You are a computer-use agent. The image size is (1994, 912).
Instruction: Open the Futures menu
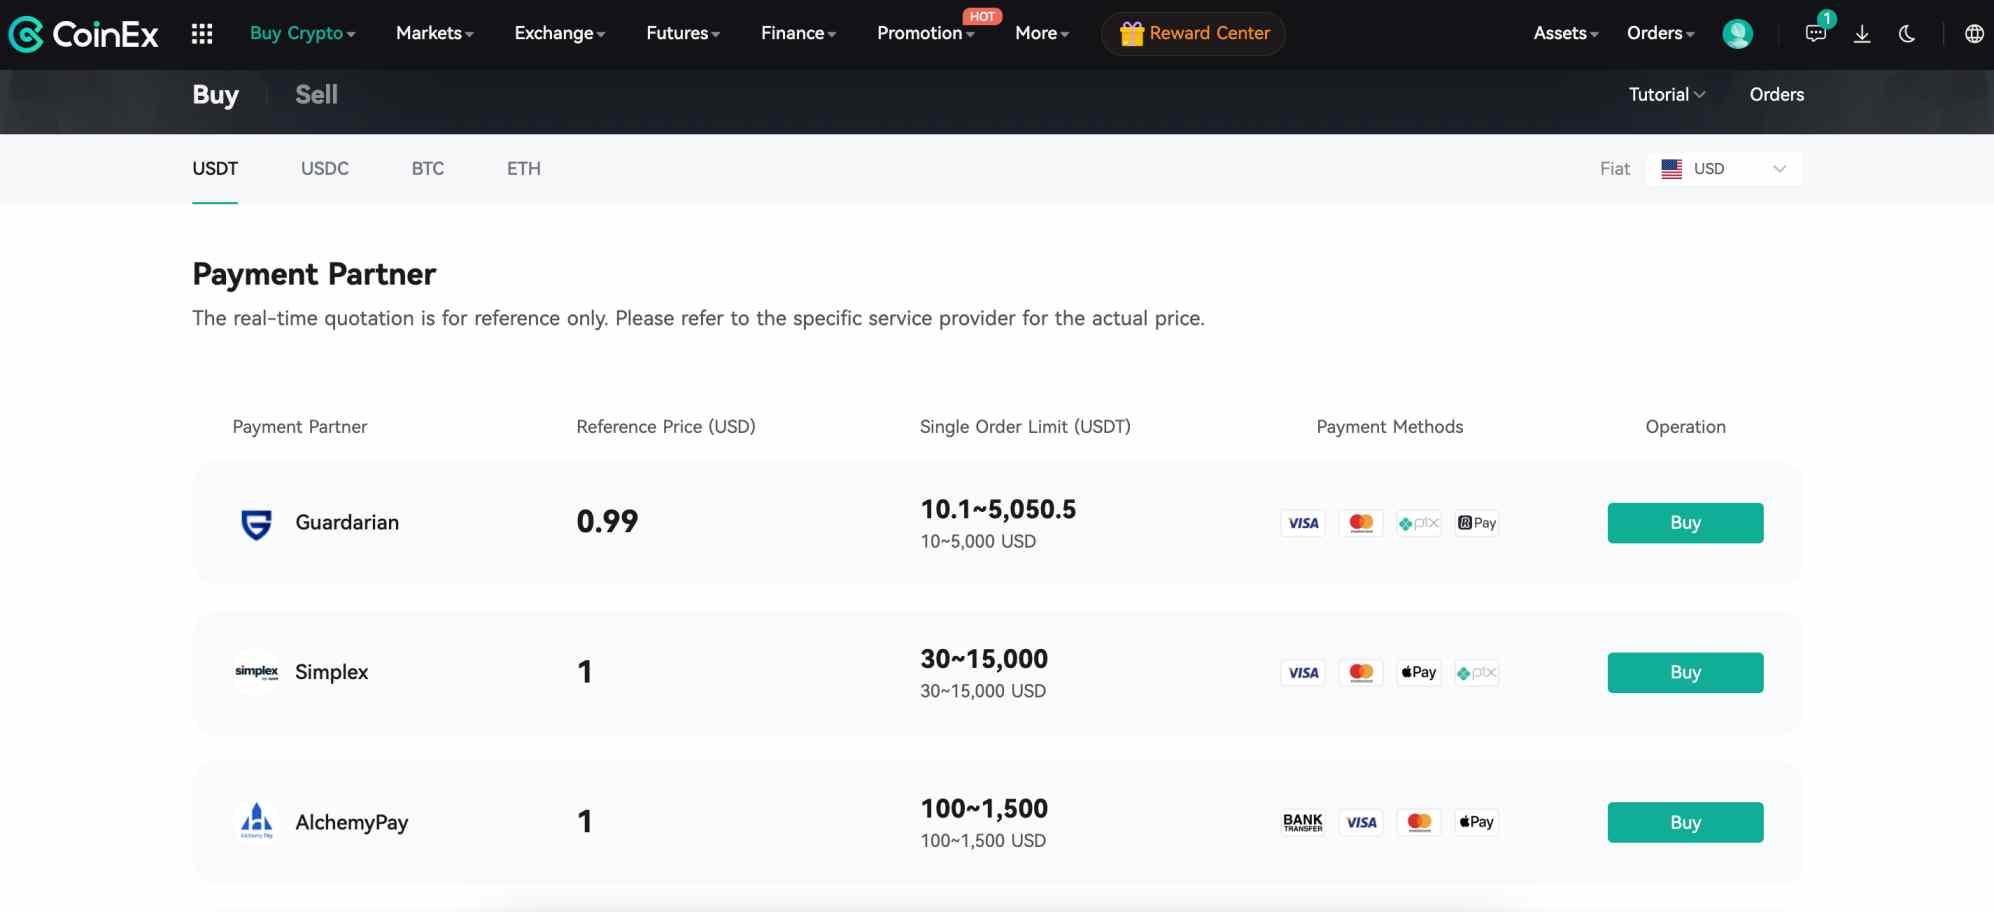682,33
